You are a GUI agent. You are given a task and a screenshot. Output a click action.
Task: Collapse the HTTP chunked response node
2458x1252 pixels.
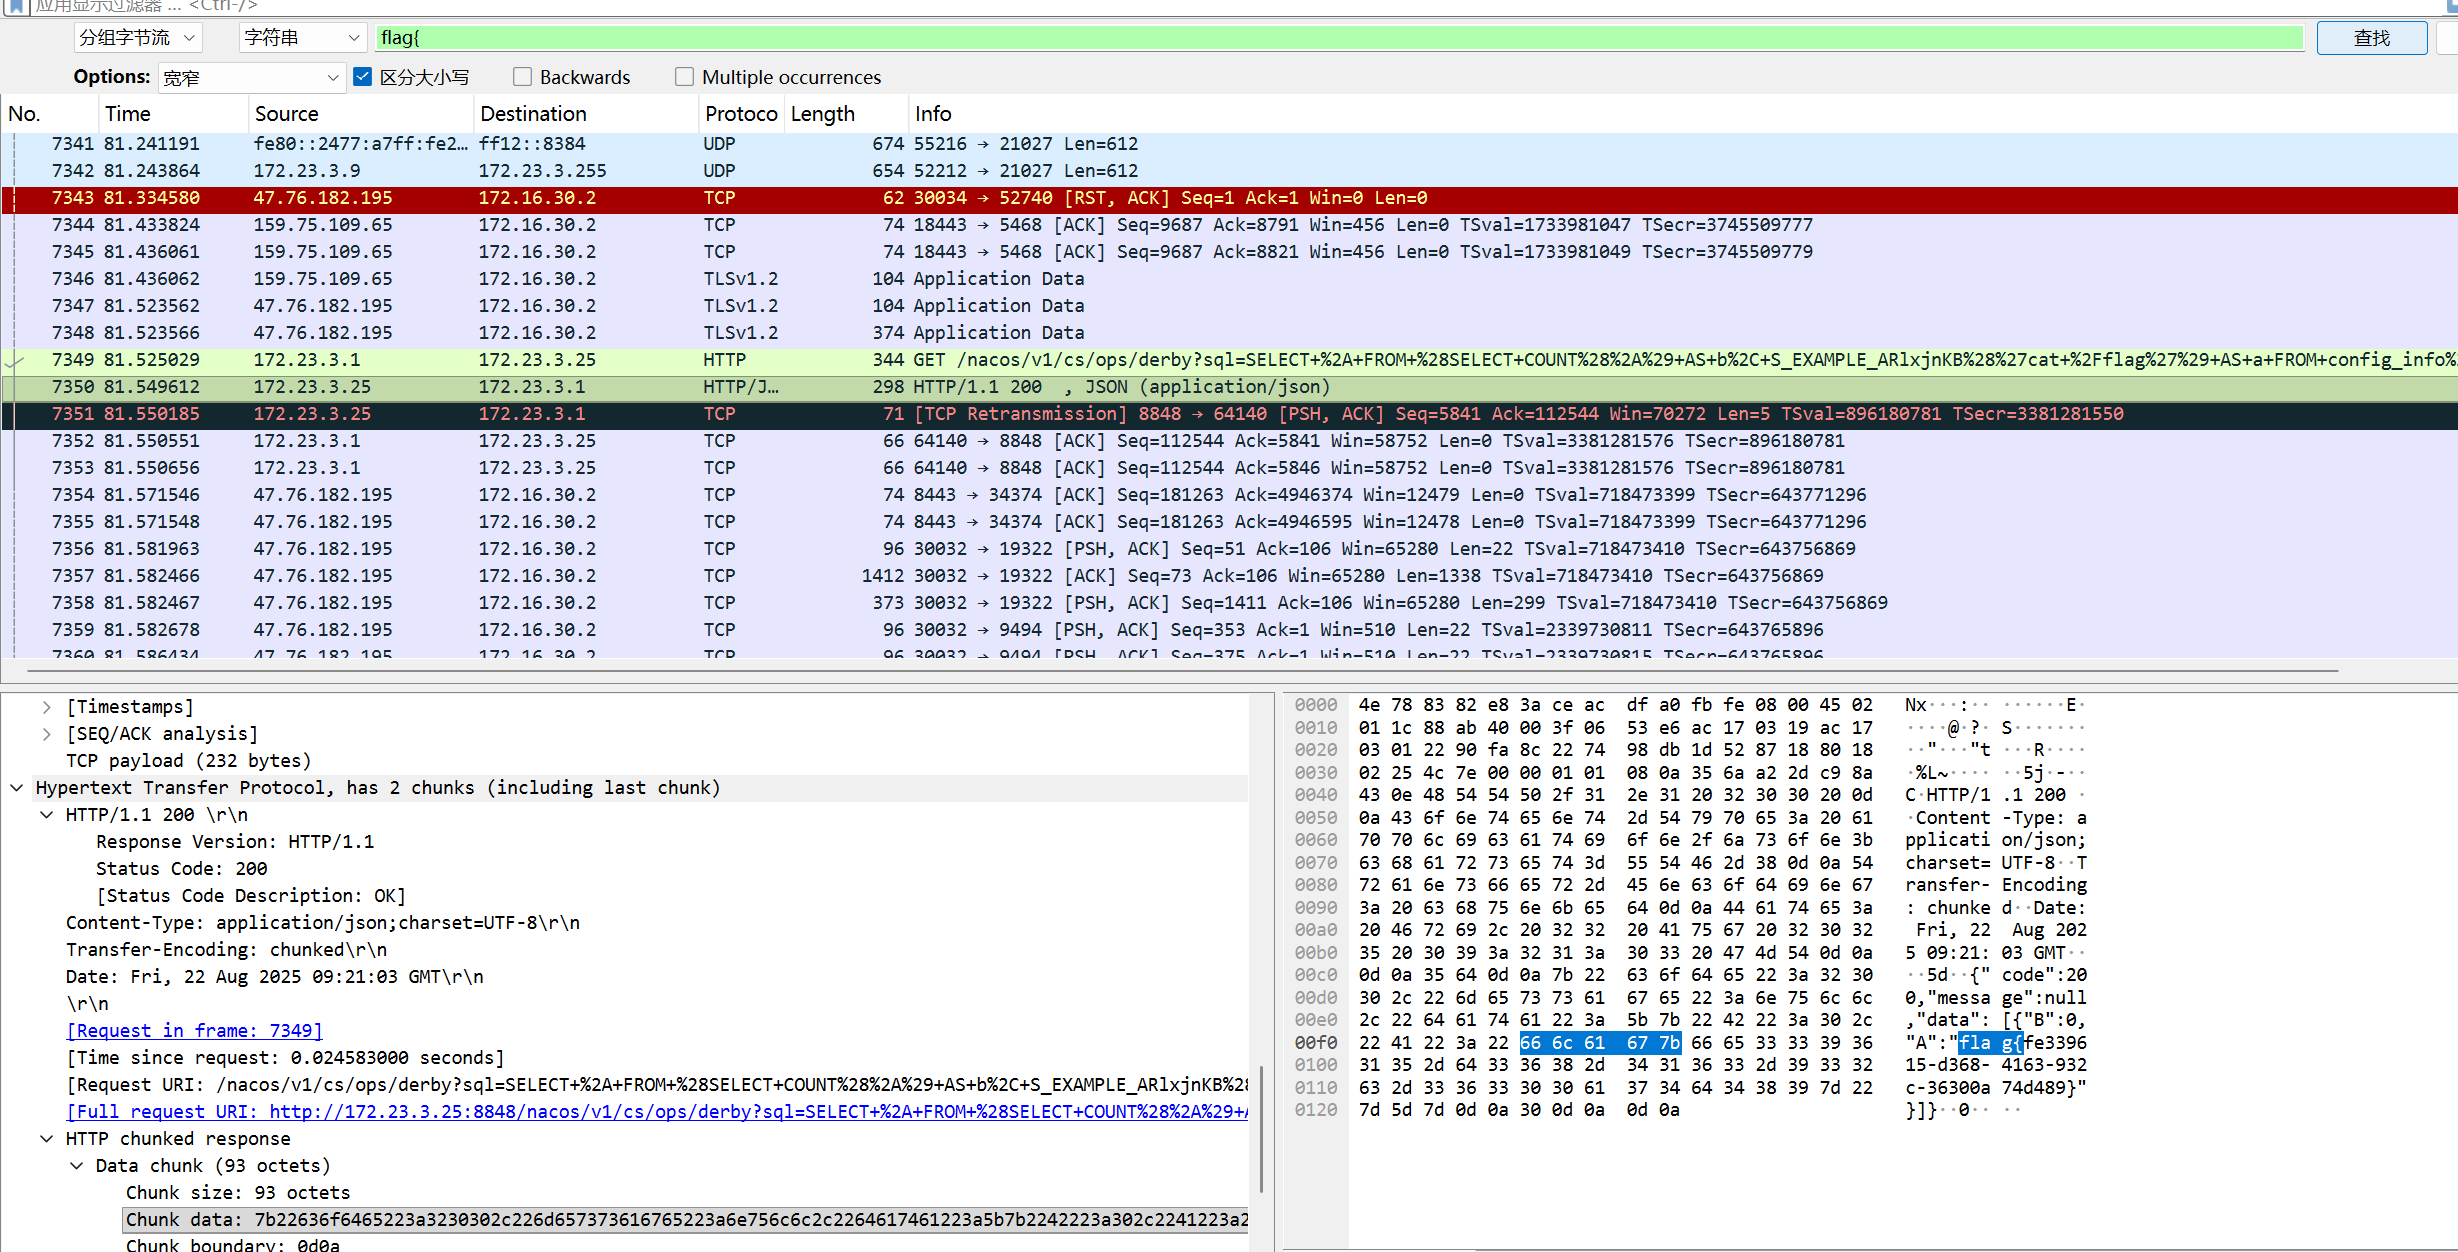(x=46, y=1139)
